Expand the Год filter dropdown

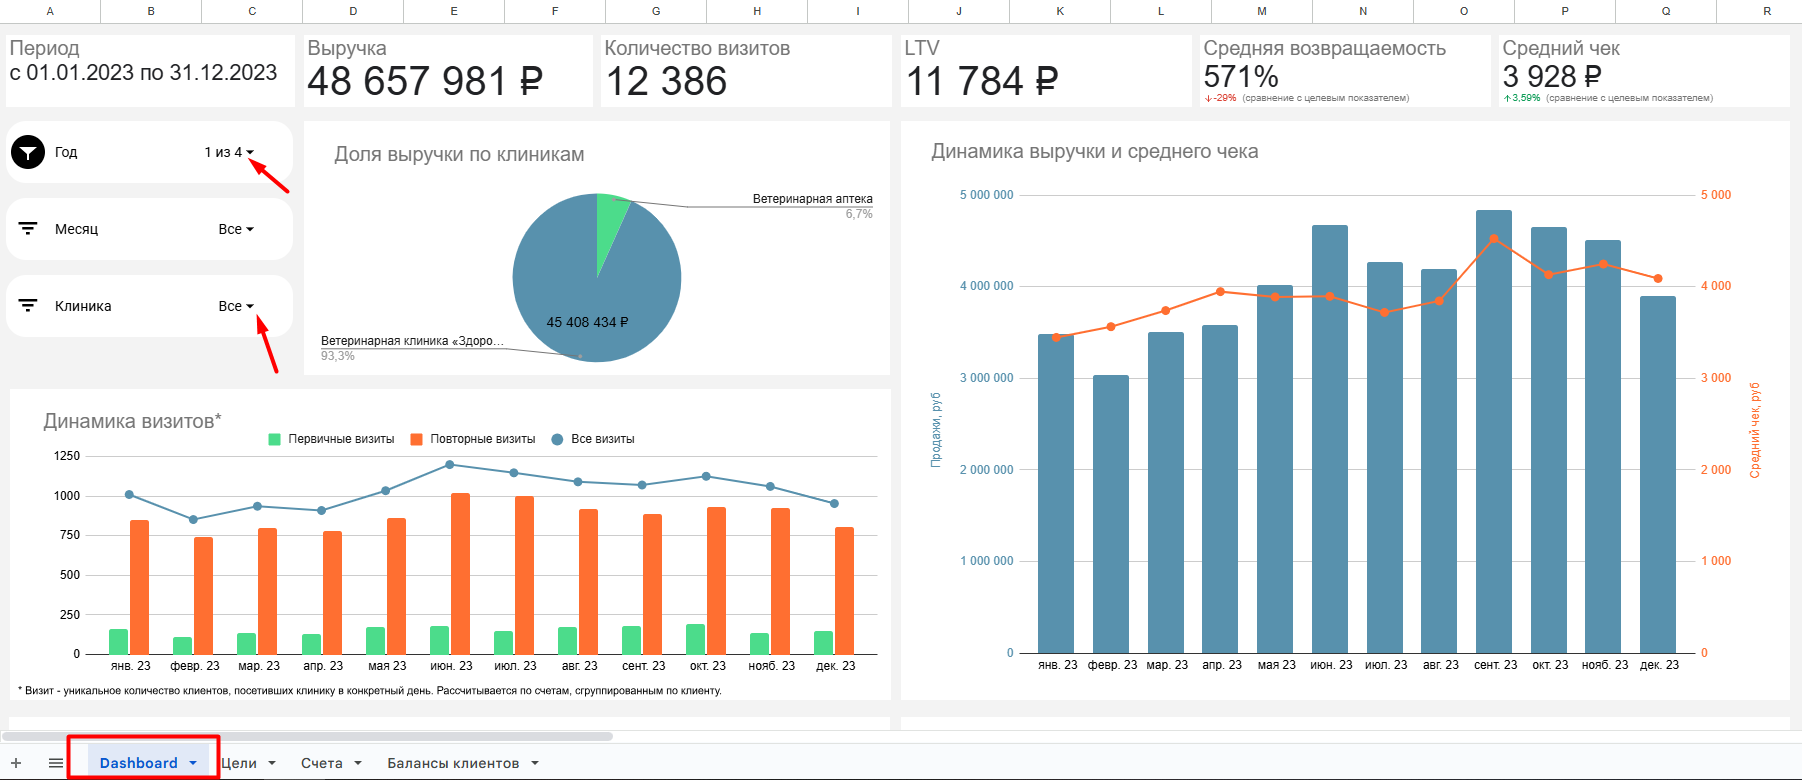(229, 152)
